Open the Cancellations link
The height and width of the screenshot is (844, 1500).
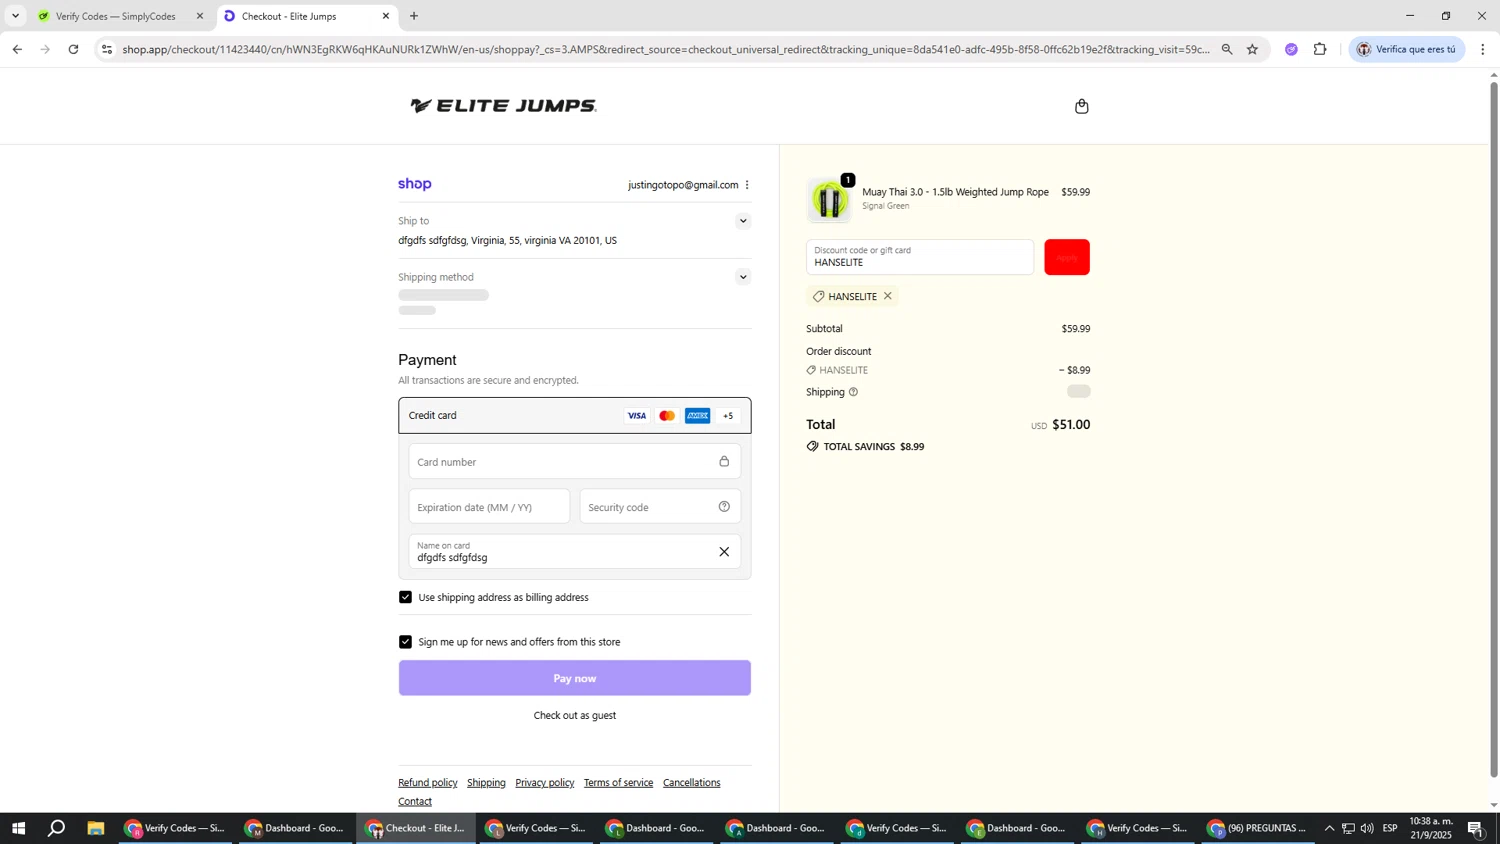click(691, 783)
